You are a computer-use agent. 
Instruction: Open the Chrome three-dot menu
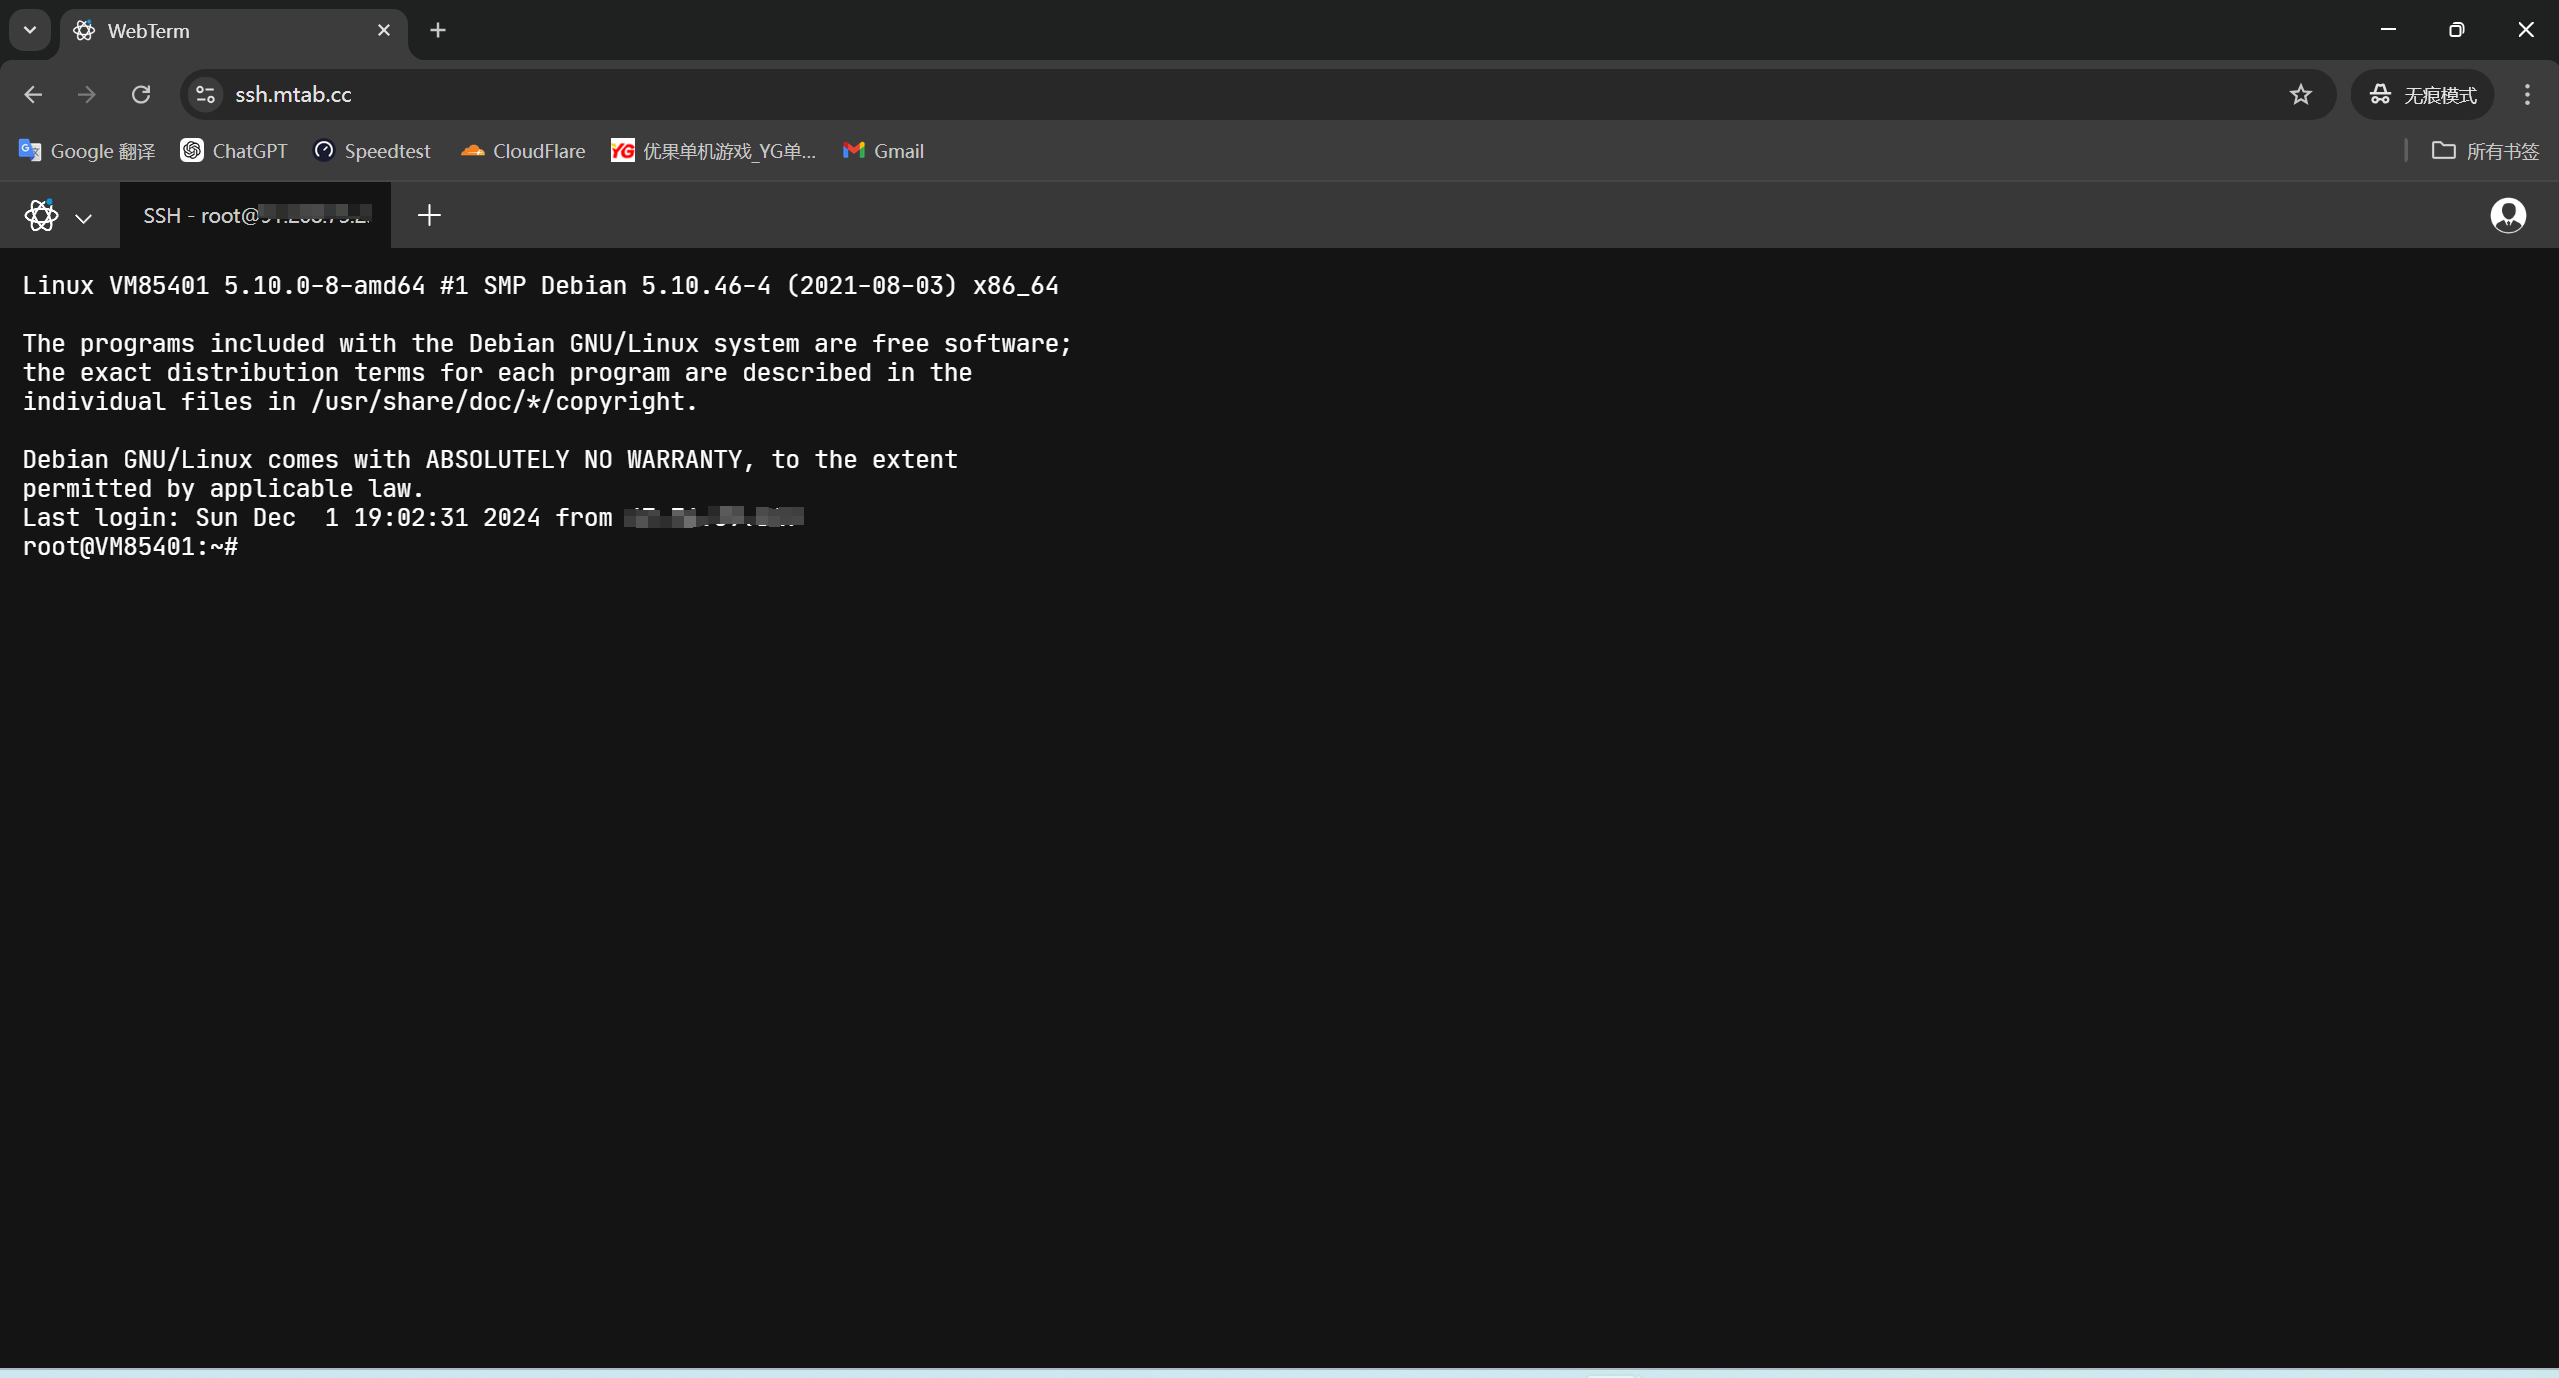[x=2527, y=94]
